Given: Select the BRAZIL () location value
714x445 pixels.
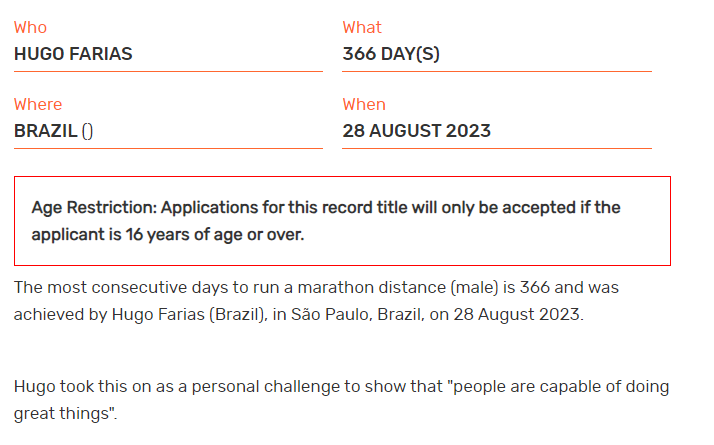Looking at the screenshot, I should [x=54, y=131].
